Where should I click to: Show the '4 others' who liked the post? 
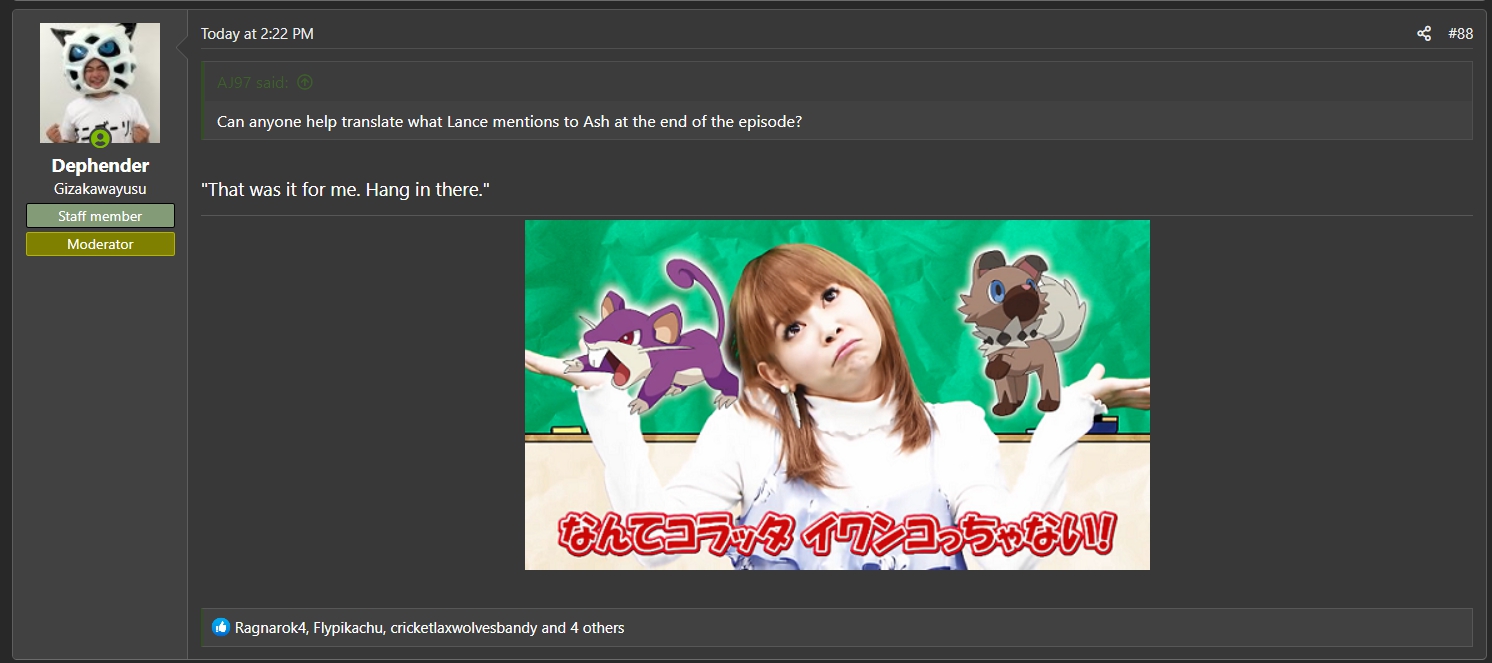[597, 628]
